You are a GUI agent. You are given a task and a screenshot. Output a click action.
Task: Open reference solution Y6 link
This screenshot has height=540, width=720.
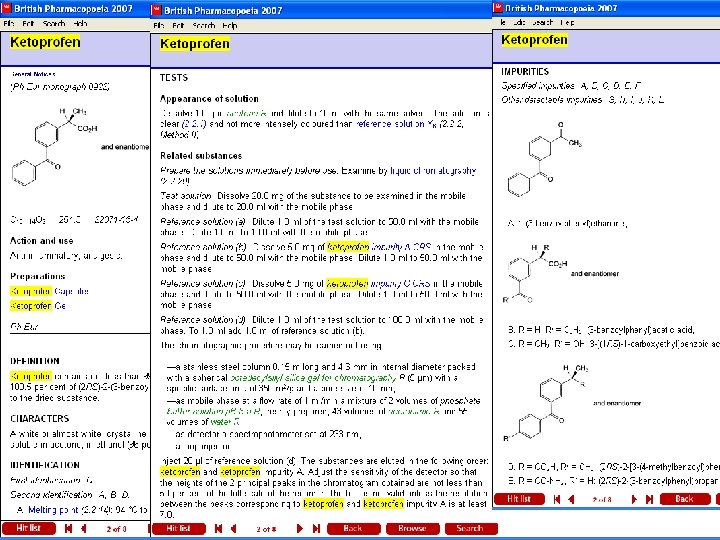(x=394, y=124)
